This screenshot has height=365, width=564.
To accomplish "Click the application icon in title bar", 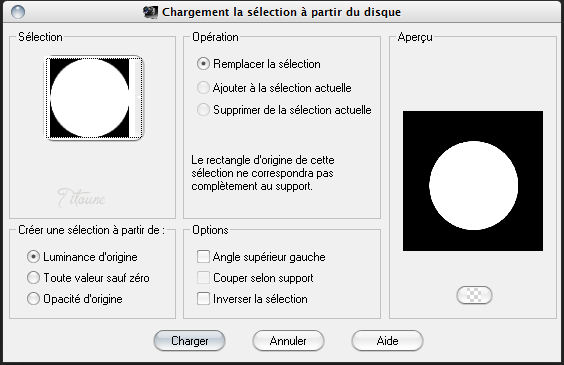I will (x=150, y=12).
